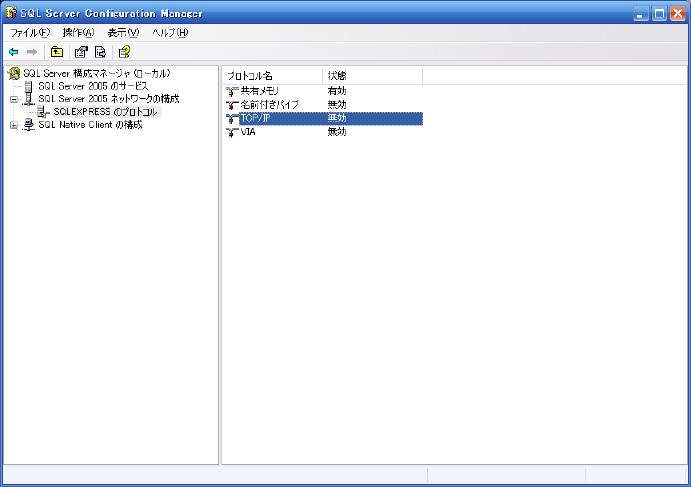691x487 pixels.
Task: Click the Forward arrow toolbar icon
Action: pos(32,52)
